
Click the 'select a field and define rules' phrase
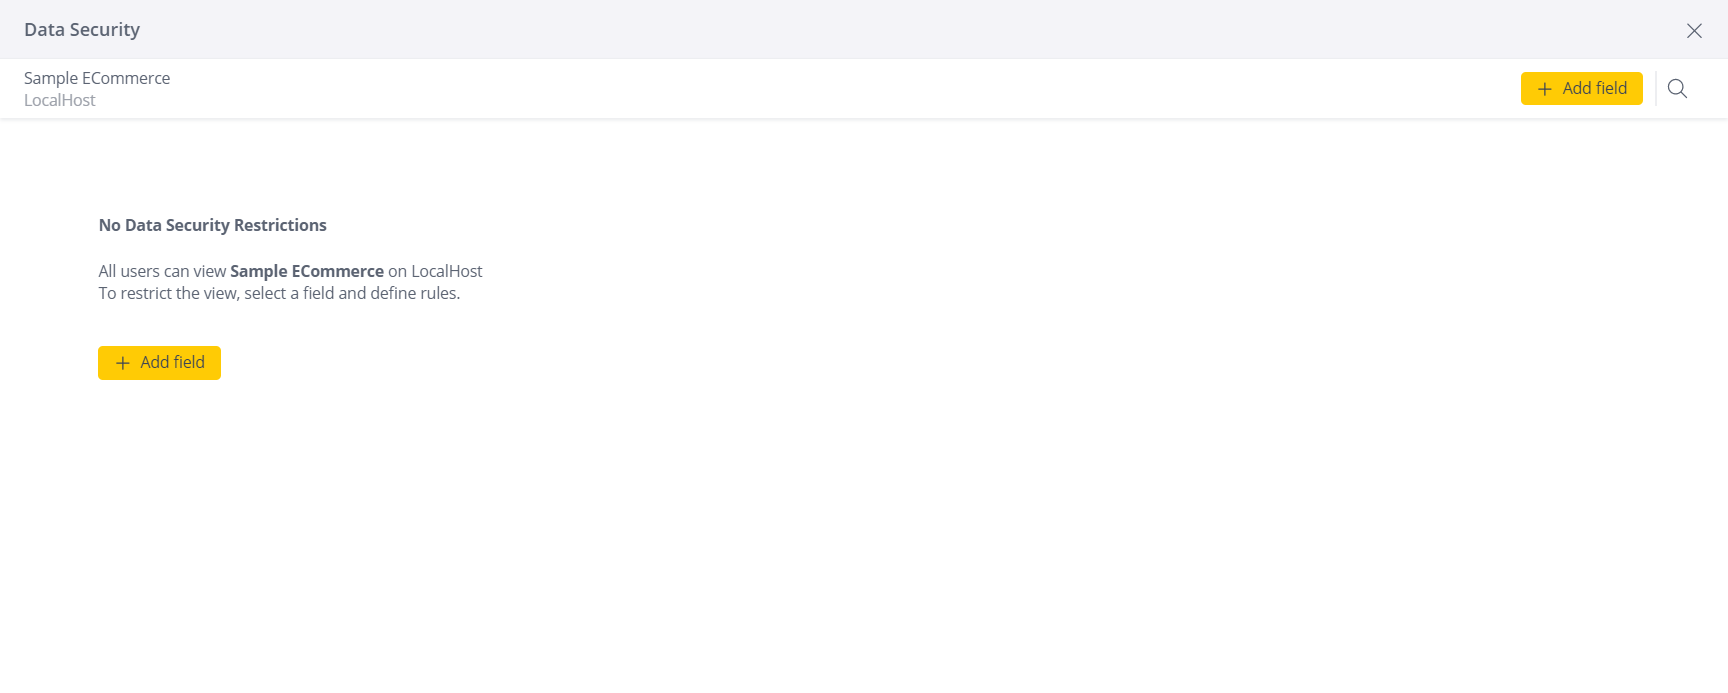352,293
